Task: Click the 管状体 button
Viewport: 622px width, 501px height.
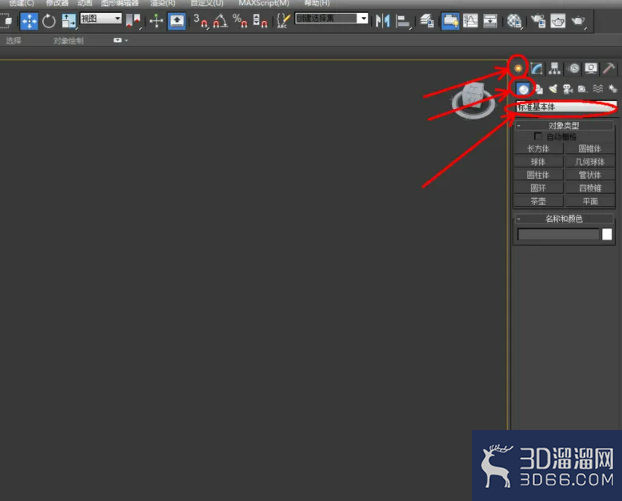Action: [x=590, y=175]
